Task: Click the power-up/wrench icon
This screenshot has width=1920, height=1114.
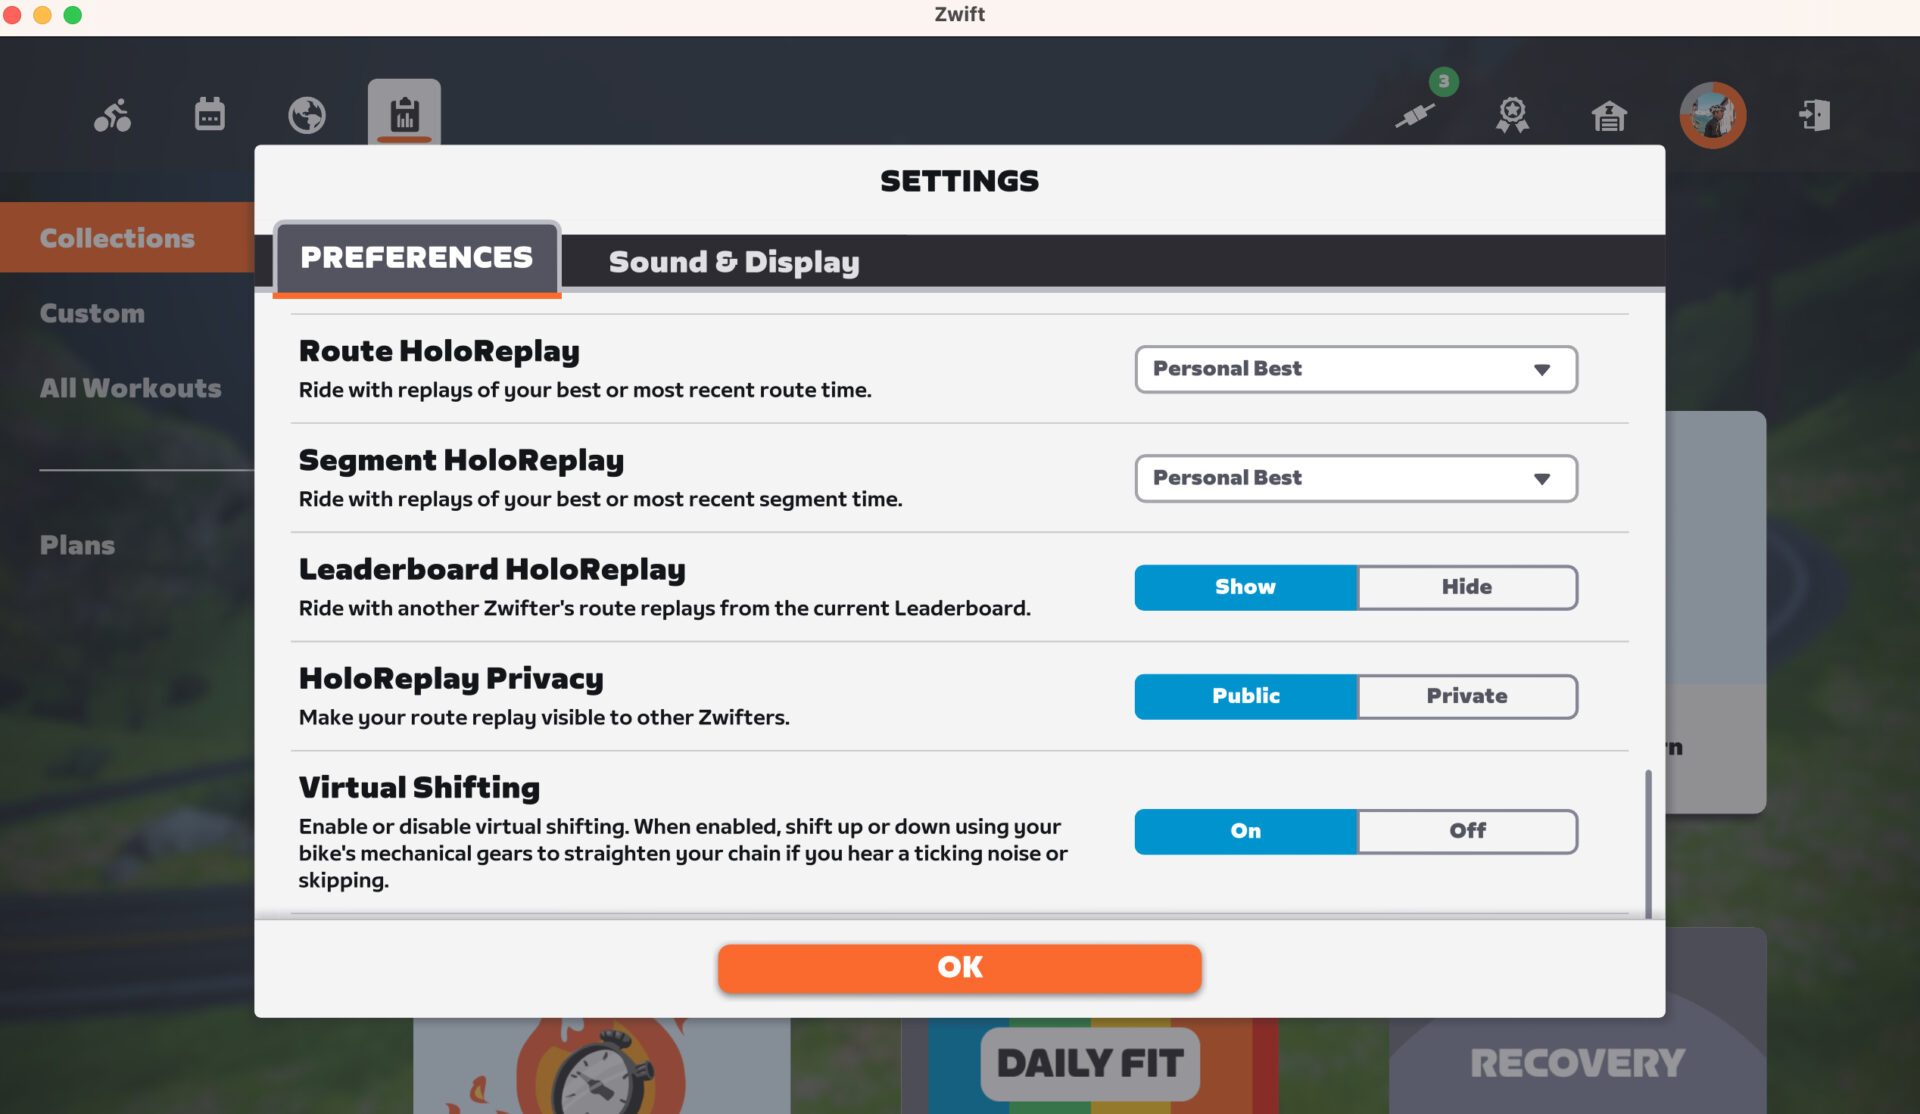Action: click(1413, 114)
